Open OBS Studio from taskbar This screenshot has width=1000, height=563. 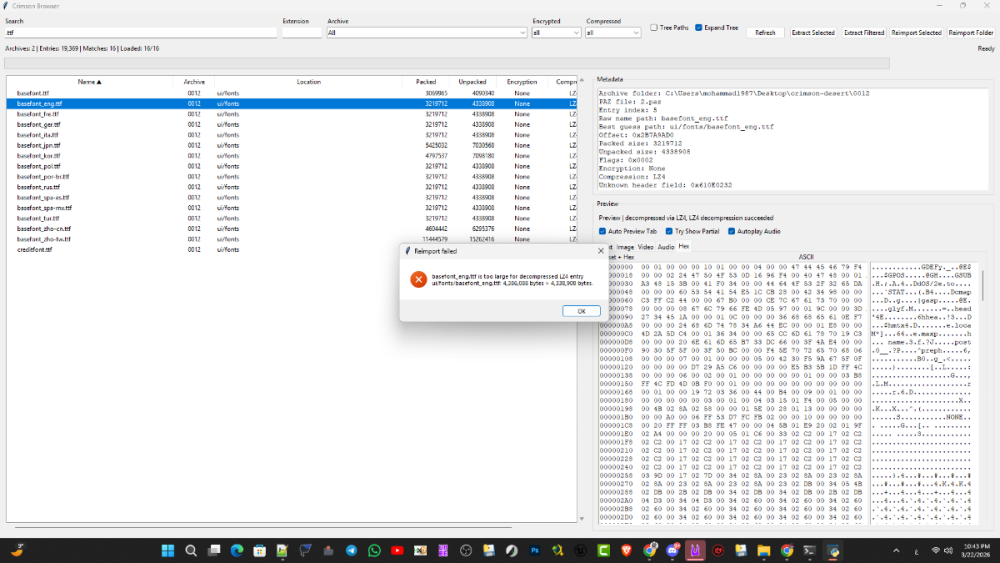pyautogui.click(x=466, y=550)
